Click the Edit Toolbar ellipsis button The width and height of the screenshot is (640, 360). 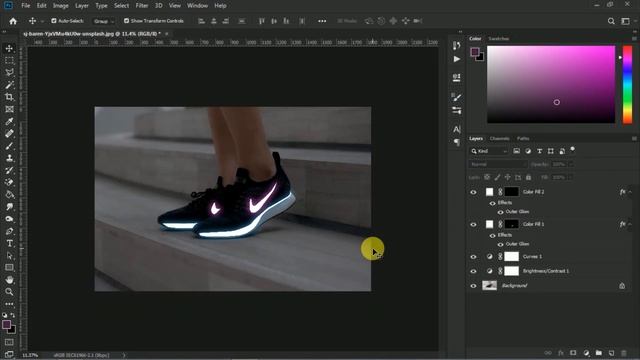(9, 304)
